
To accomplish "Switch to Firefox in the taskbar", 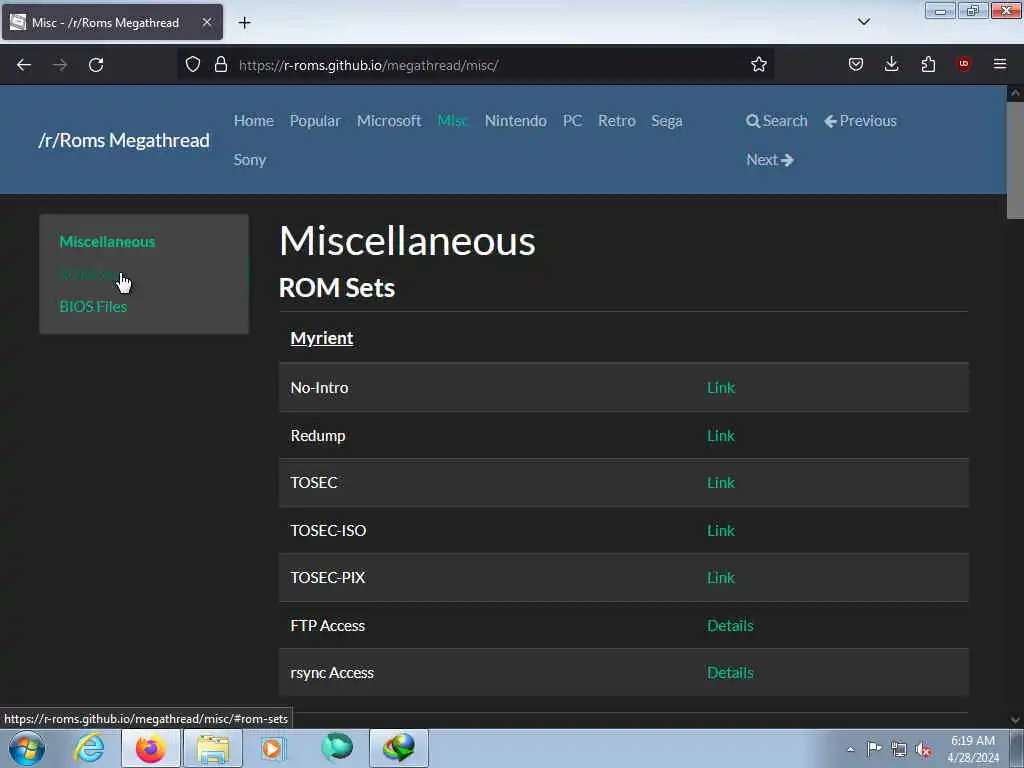I will pyautogui.click(x=151, y=748).
